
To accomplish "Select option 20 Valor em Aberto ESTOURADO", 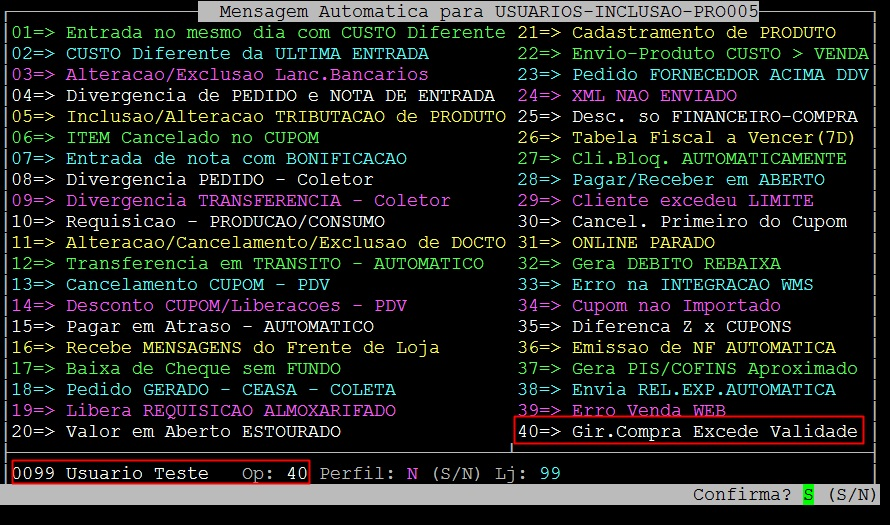I will [176, 432].
